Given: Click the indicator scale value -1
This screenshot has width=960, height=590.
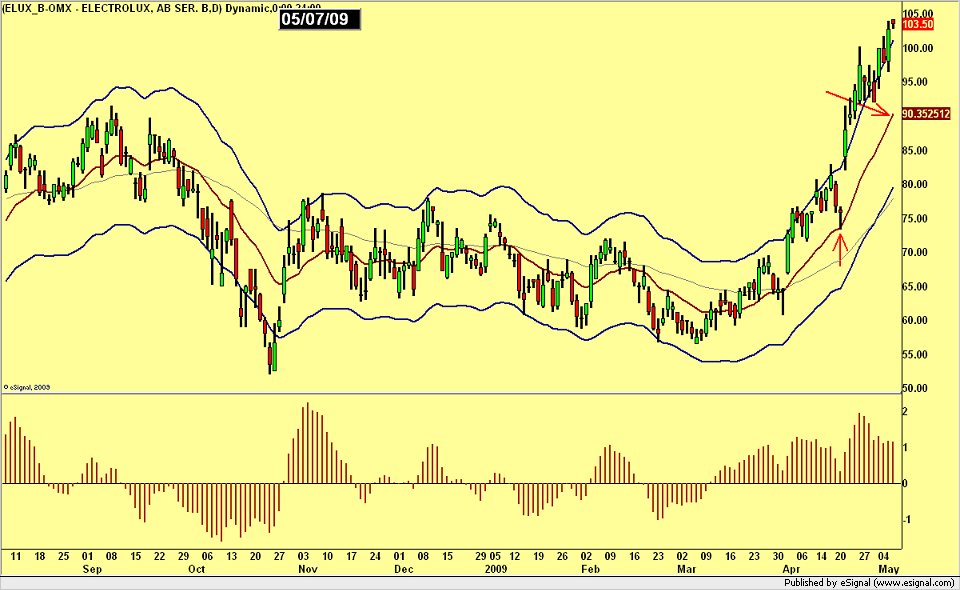Looking at the screenshot, I should [x=906, y=520].
